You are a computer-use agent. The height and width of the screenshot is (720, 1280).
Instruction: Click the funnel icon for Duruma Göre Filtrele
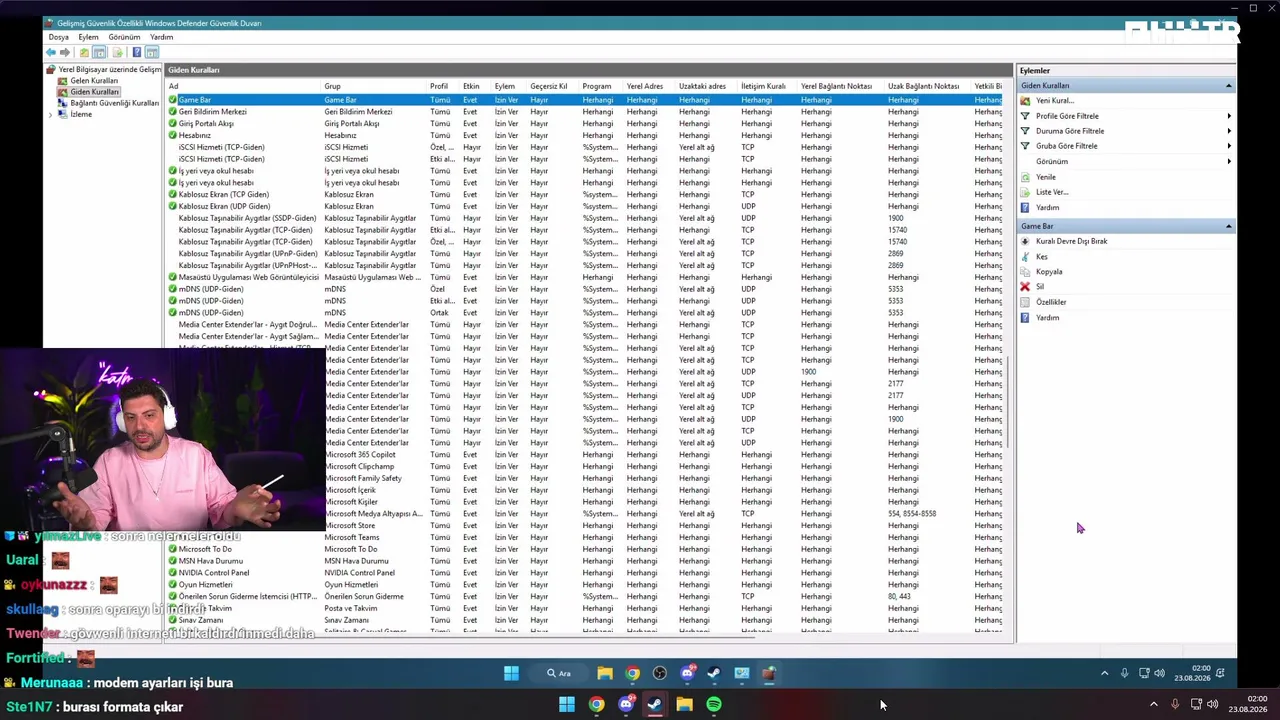point(1025,131)
